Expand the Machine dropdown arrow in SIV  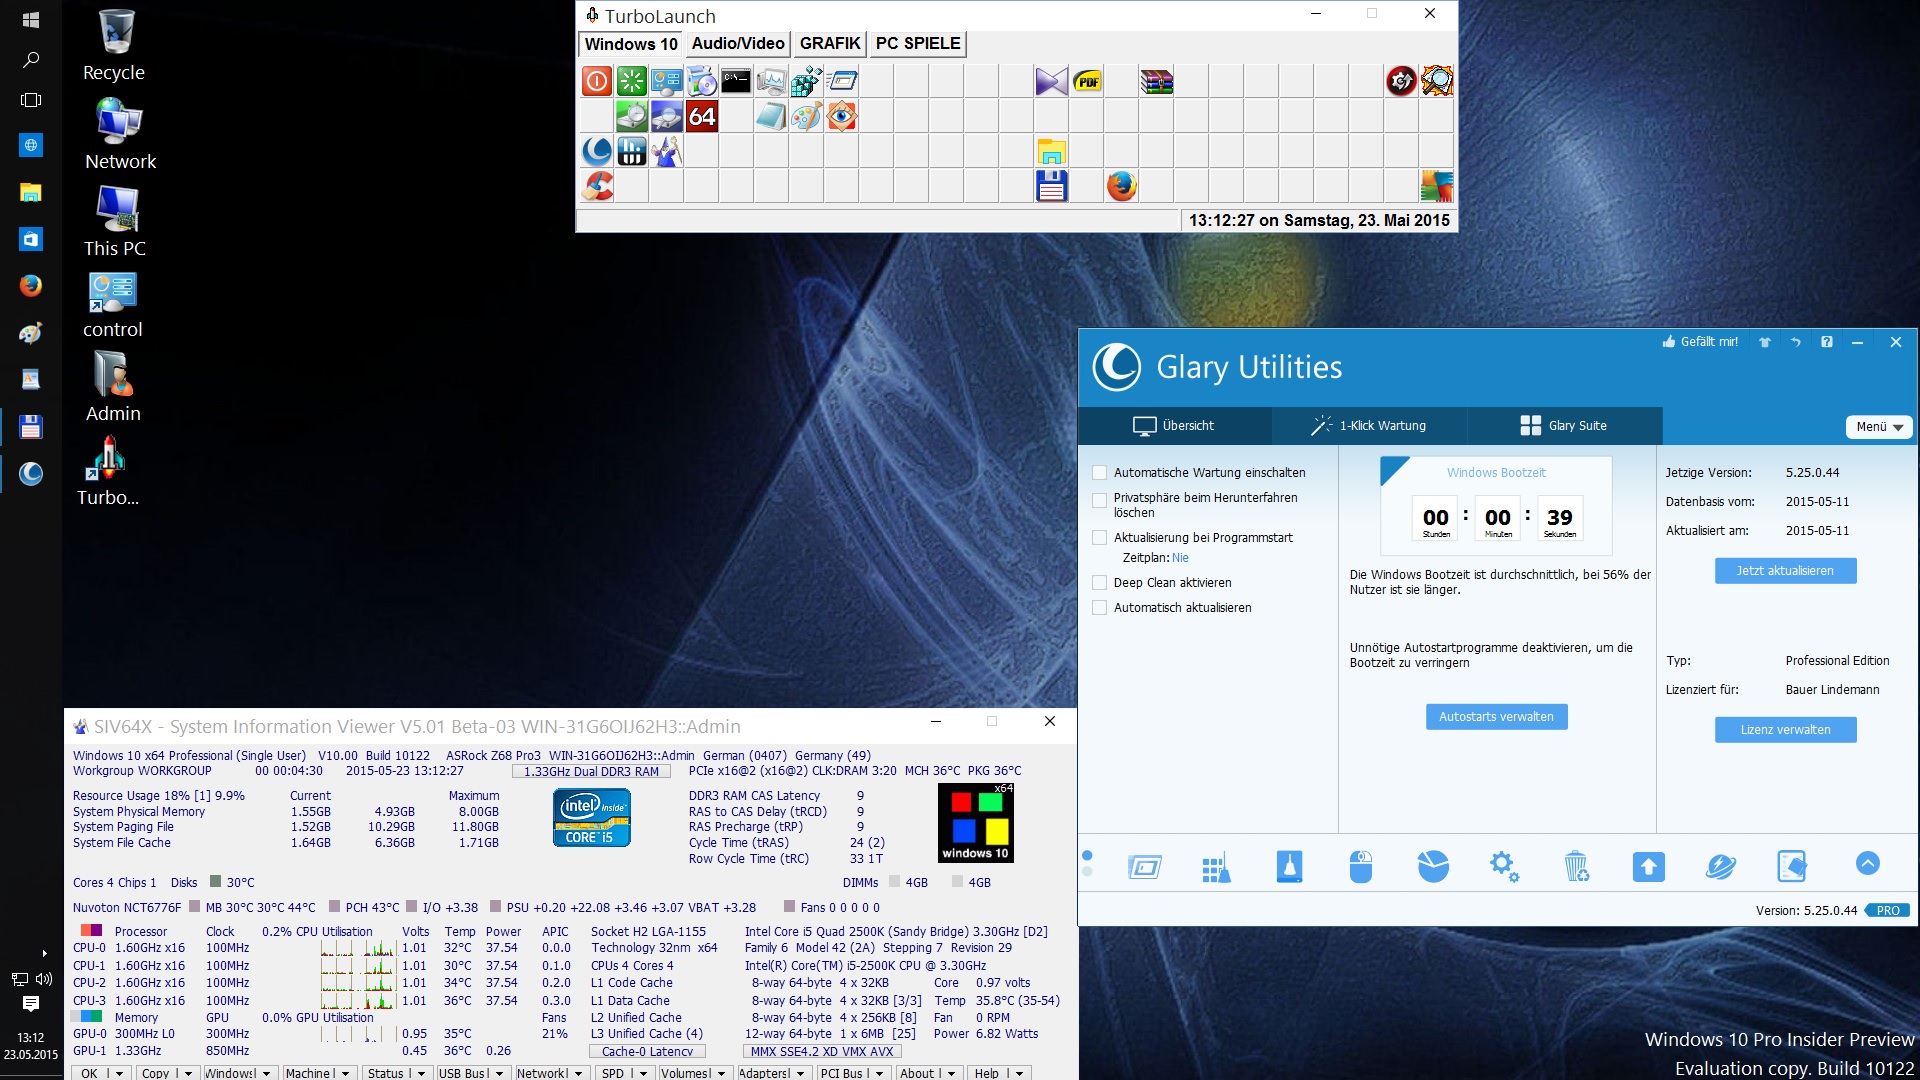tap(345, 1073)
